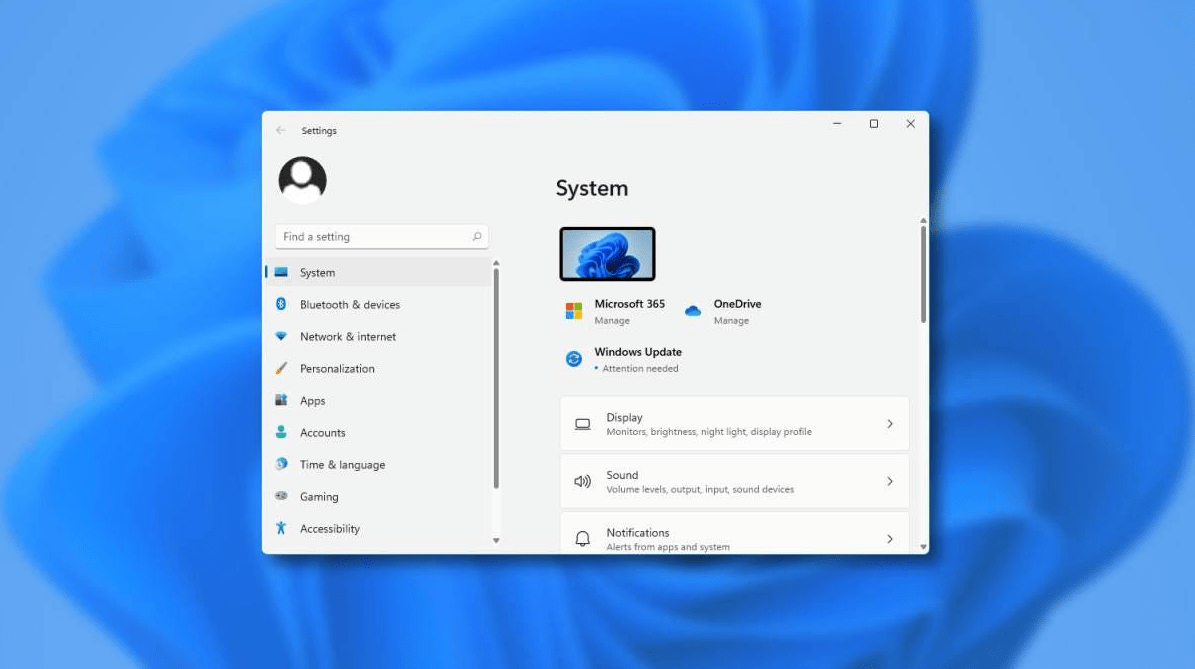Click the back arrow in Settings title bar

(281, 130)
